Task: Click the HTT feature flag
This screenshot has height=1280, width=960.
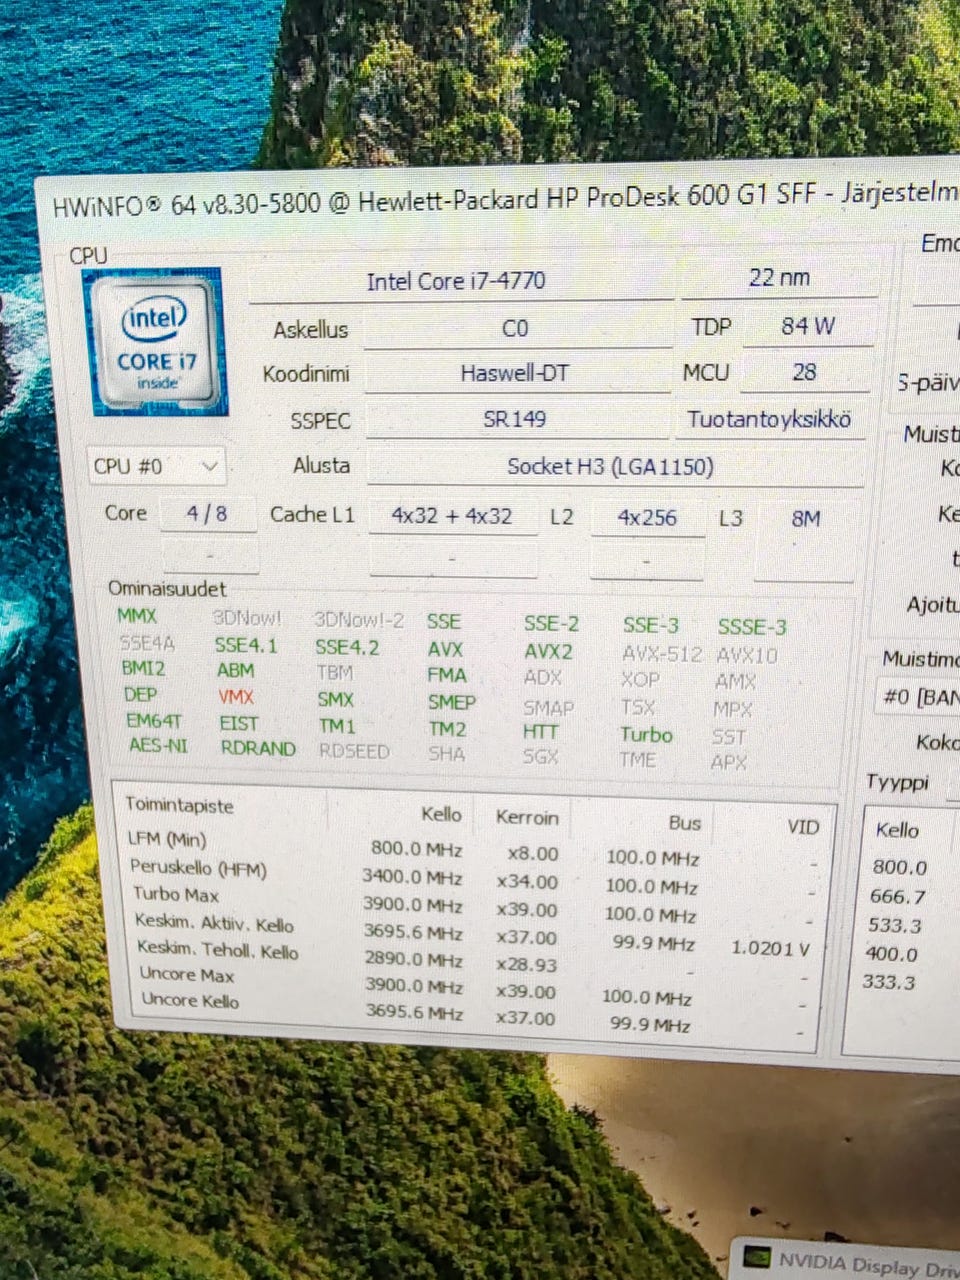Action: point(540,731)
